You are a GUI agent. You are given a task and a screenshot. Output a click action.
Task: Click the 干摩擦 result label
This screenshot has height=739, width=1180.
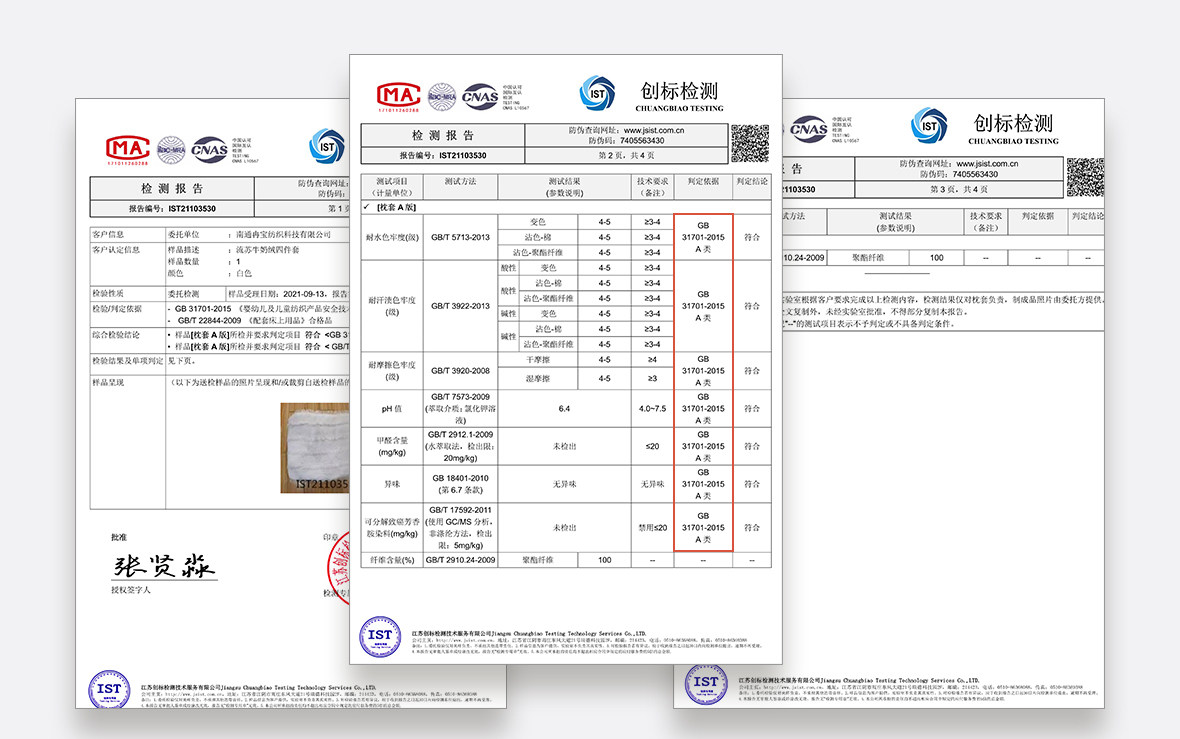point(537,360)
